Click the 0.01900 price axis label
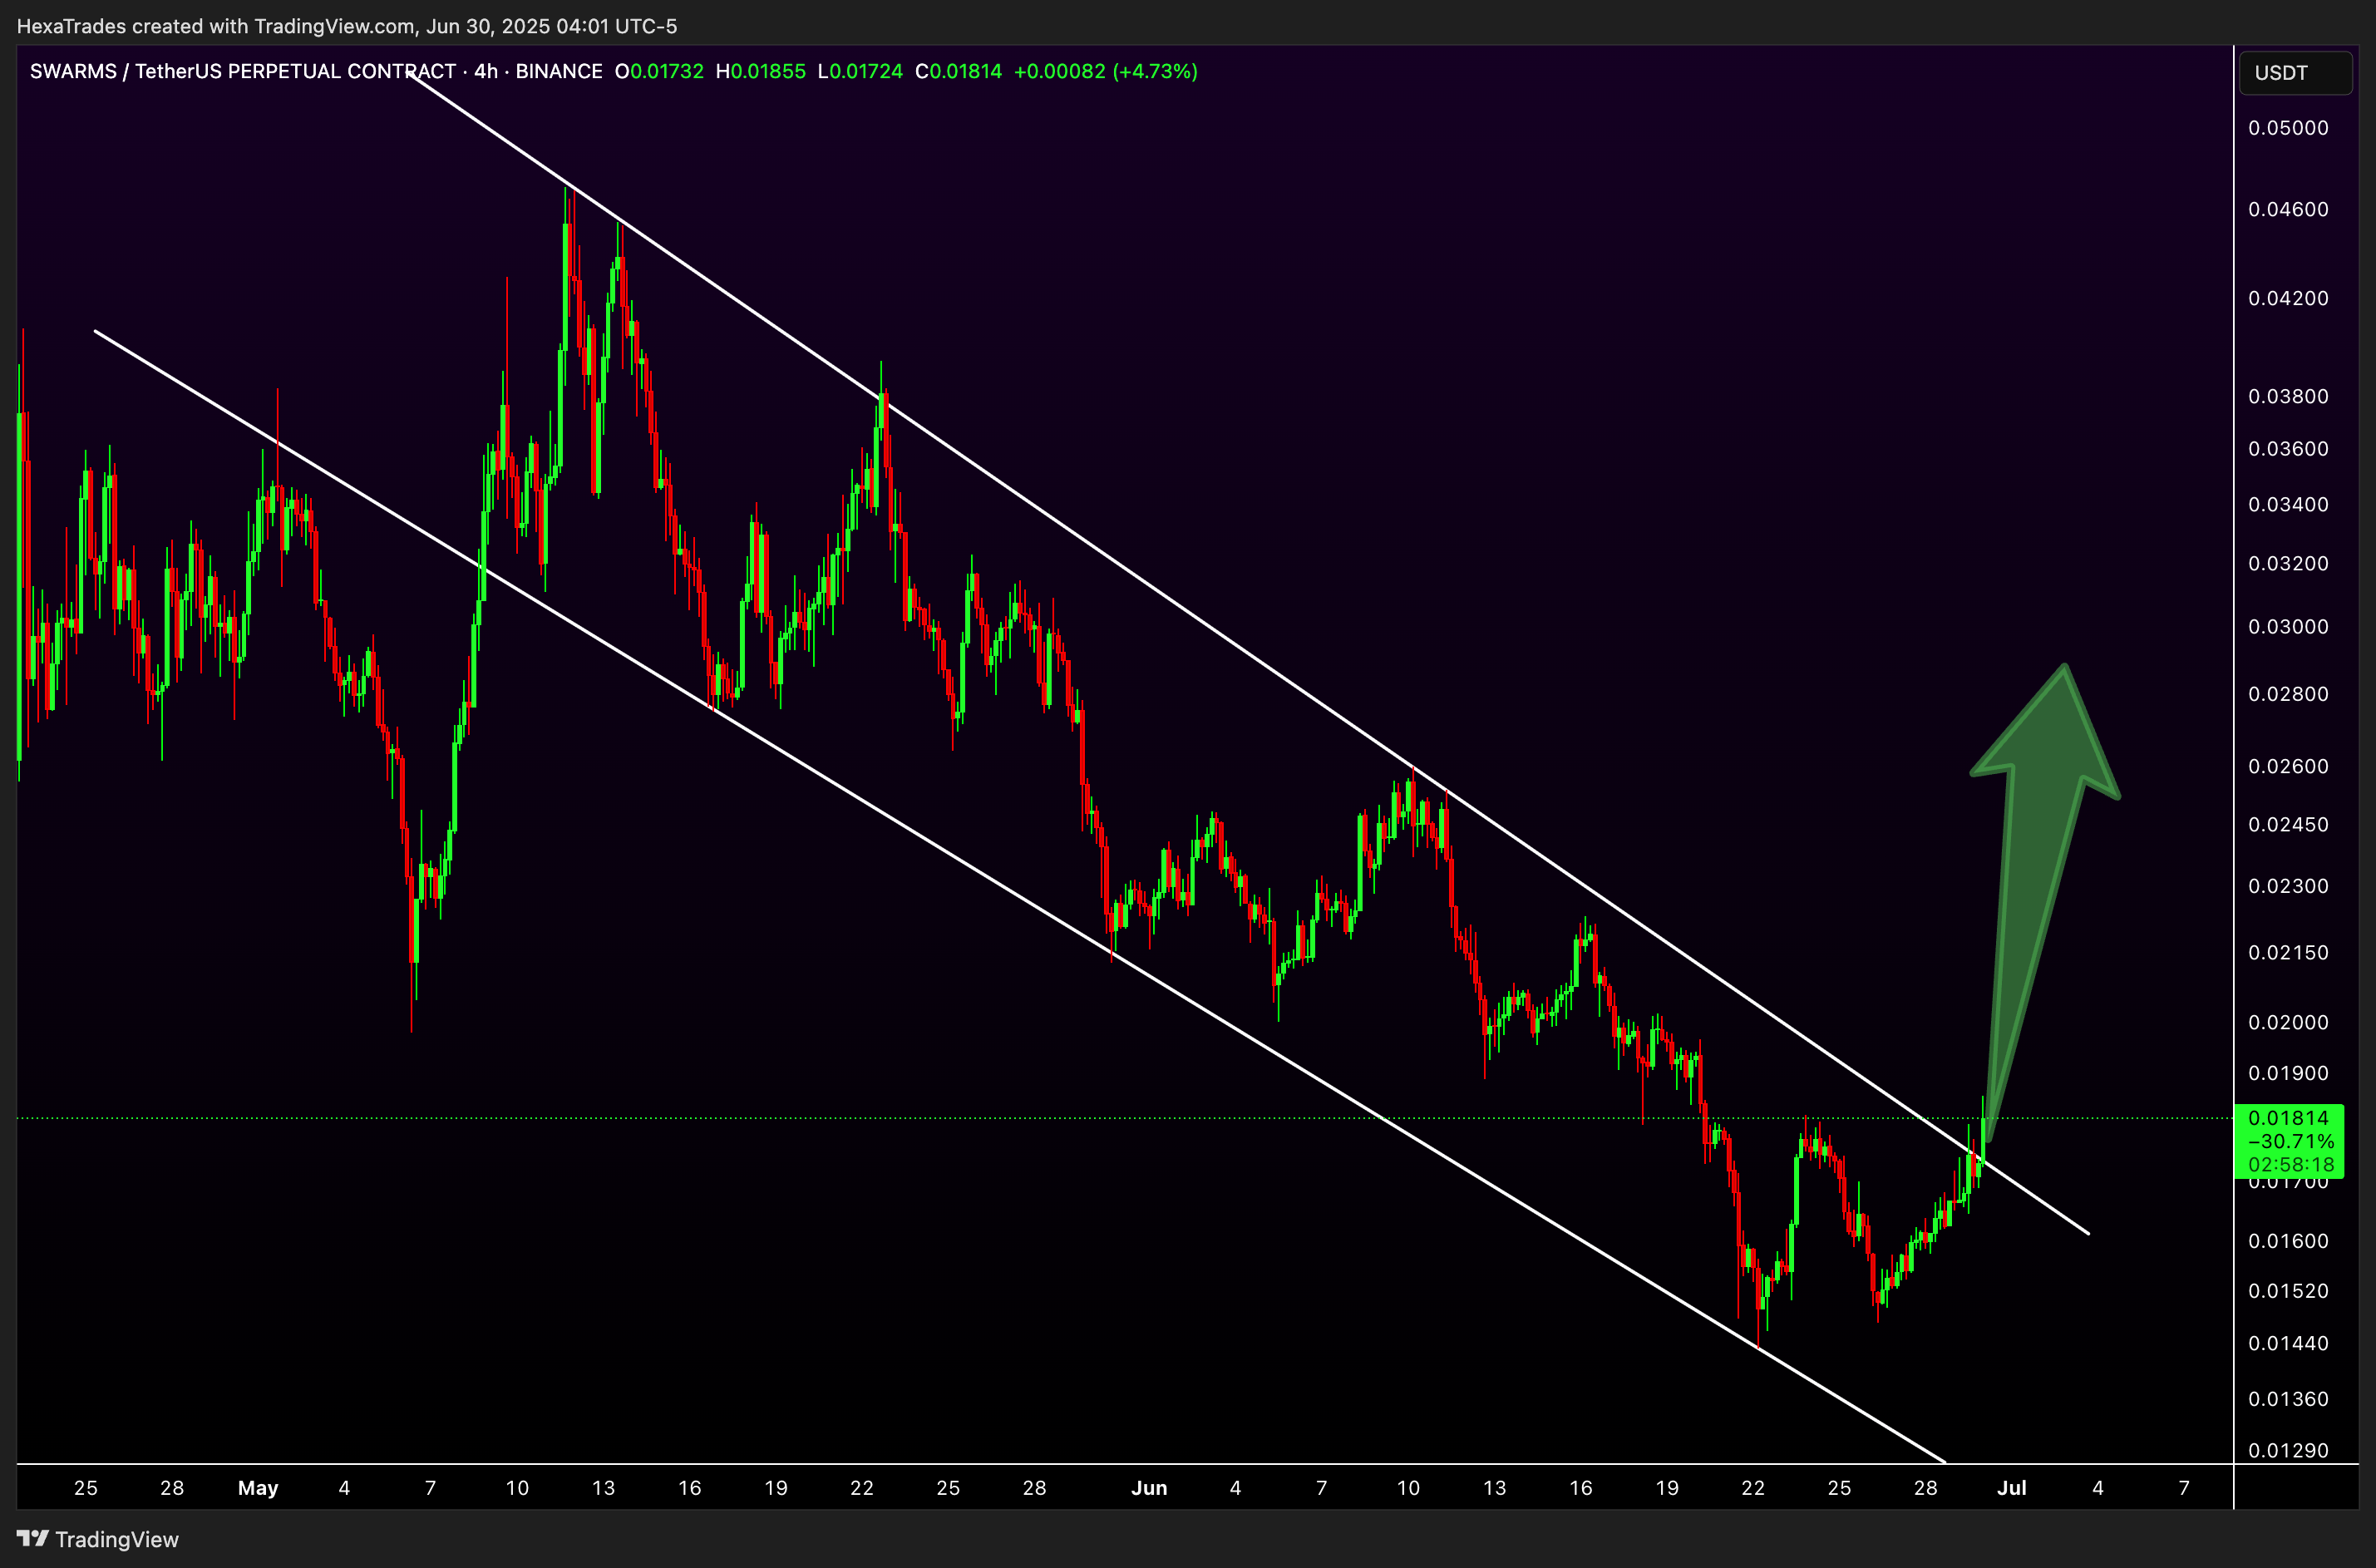Image resolution: width=2376 pixels, height=1568 pixels. coord(2288,1073)
